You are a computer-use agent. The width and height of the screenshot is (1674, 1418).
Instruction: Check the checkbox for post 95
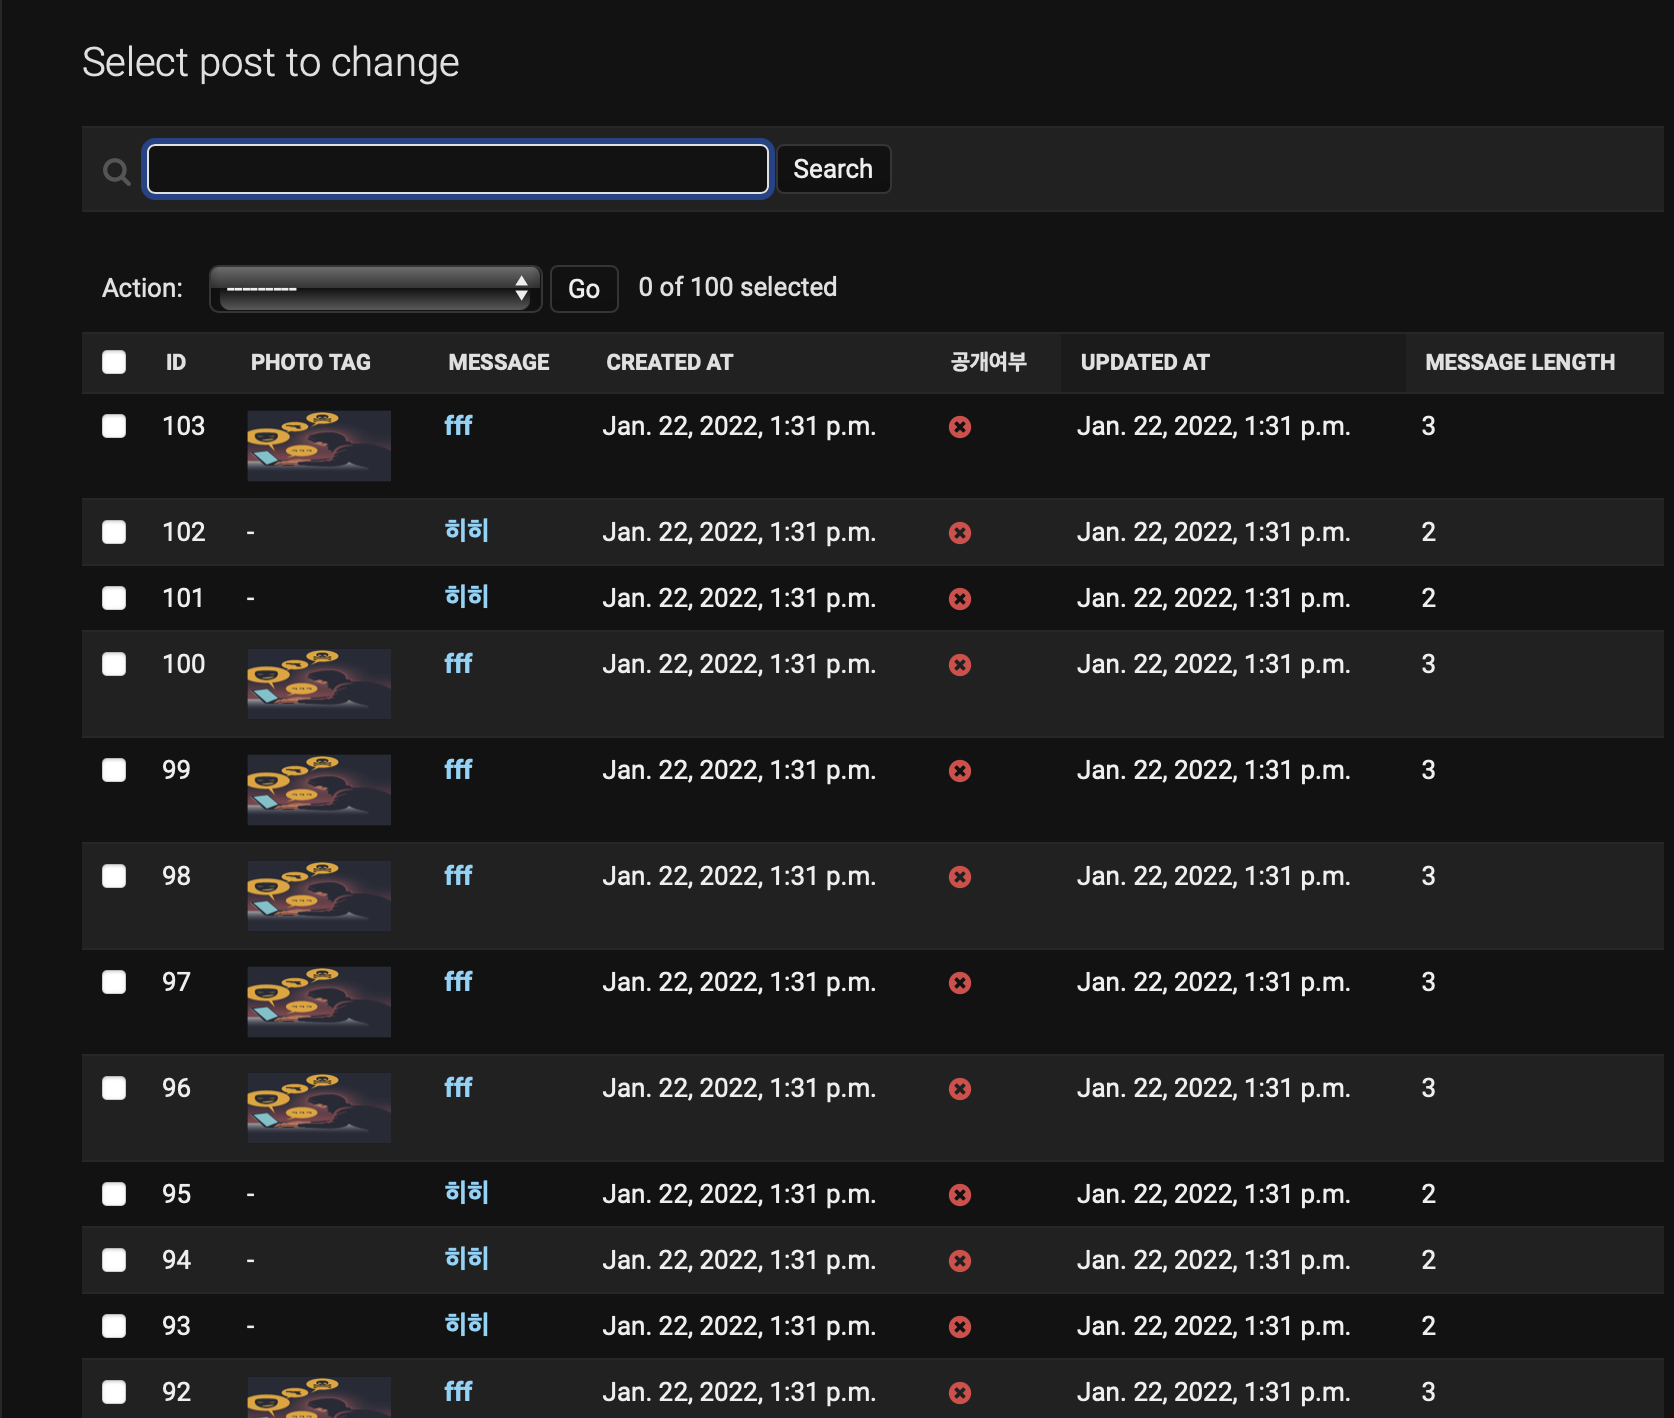114,1194
